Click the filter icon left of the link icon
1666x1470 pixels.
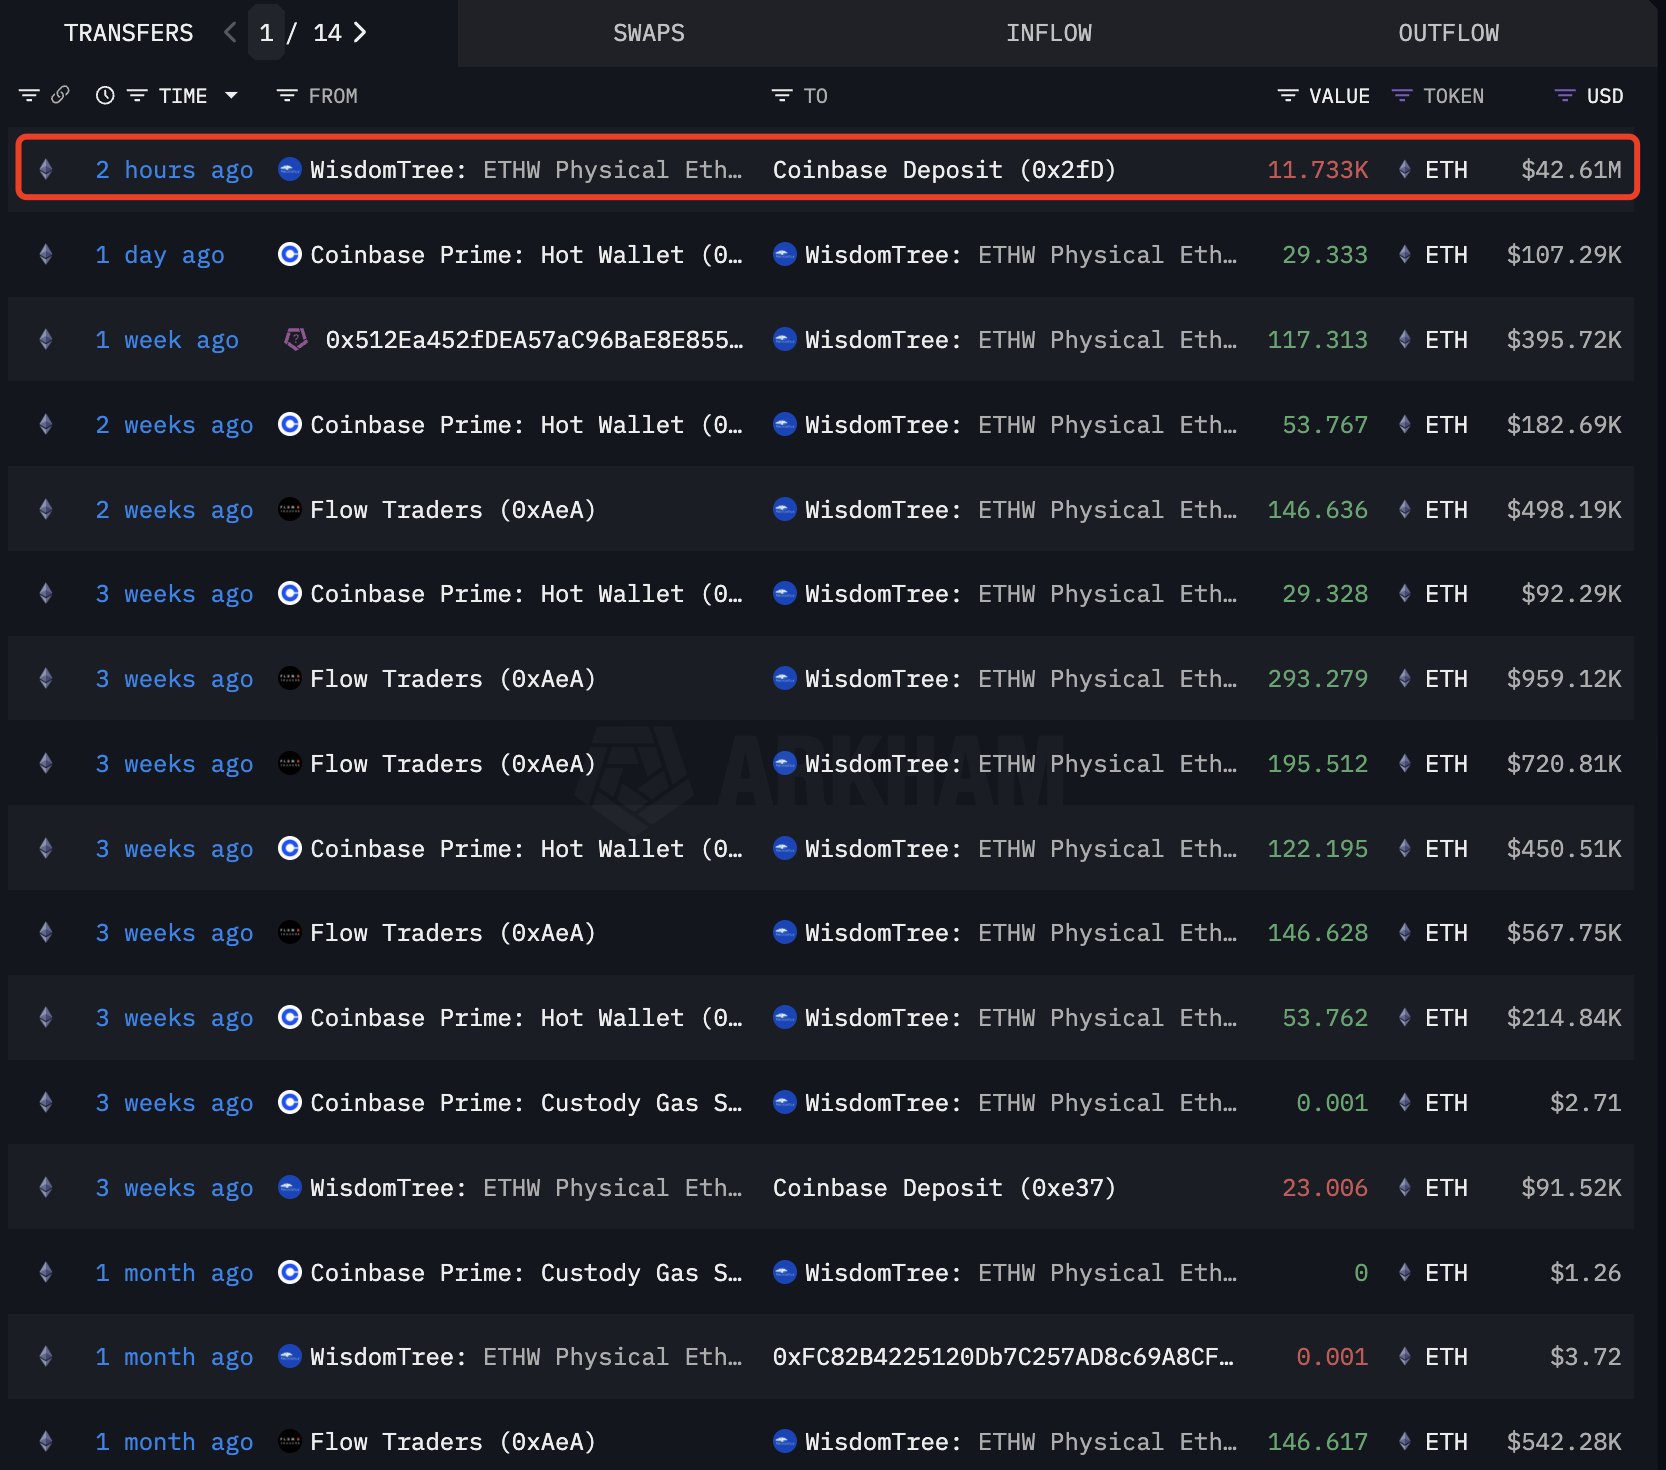pos(29,96)
